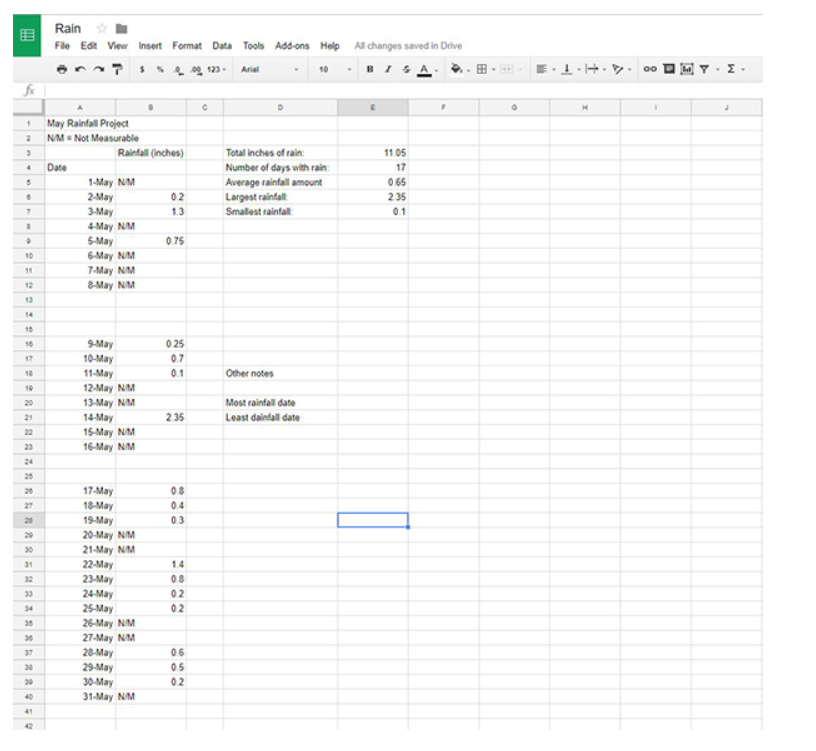
Task: Click the Insert comment icon
Action: [669, 69]
